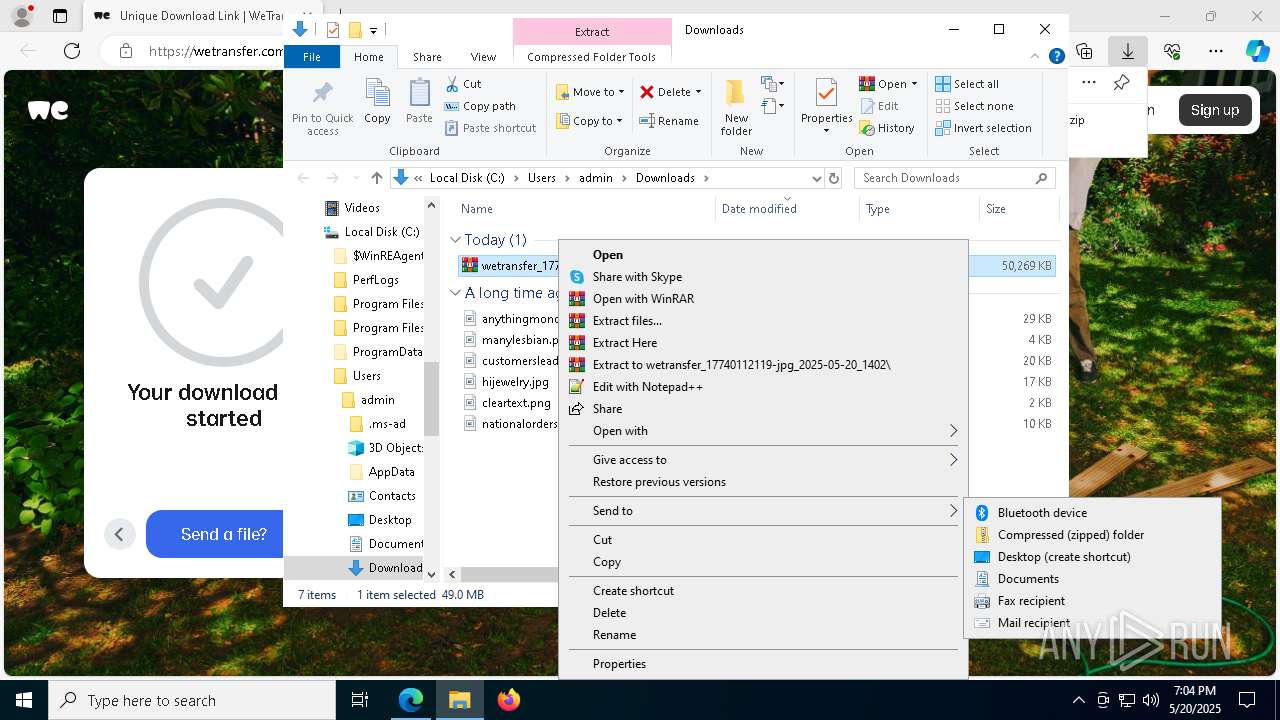Viewport: 1280px width, 720px height.
Task: Choose Share with Skype
Action: pos(763,277)
